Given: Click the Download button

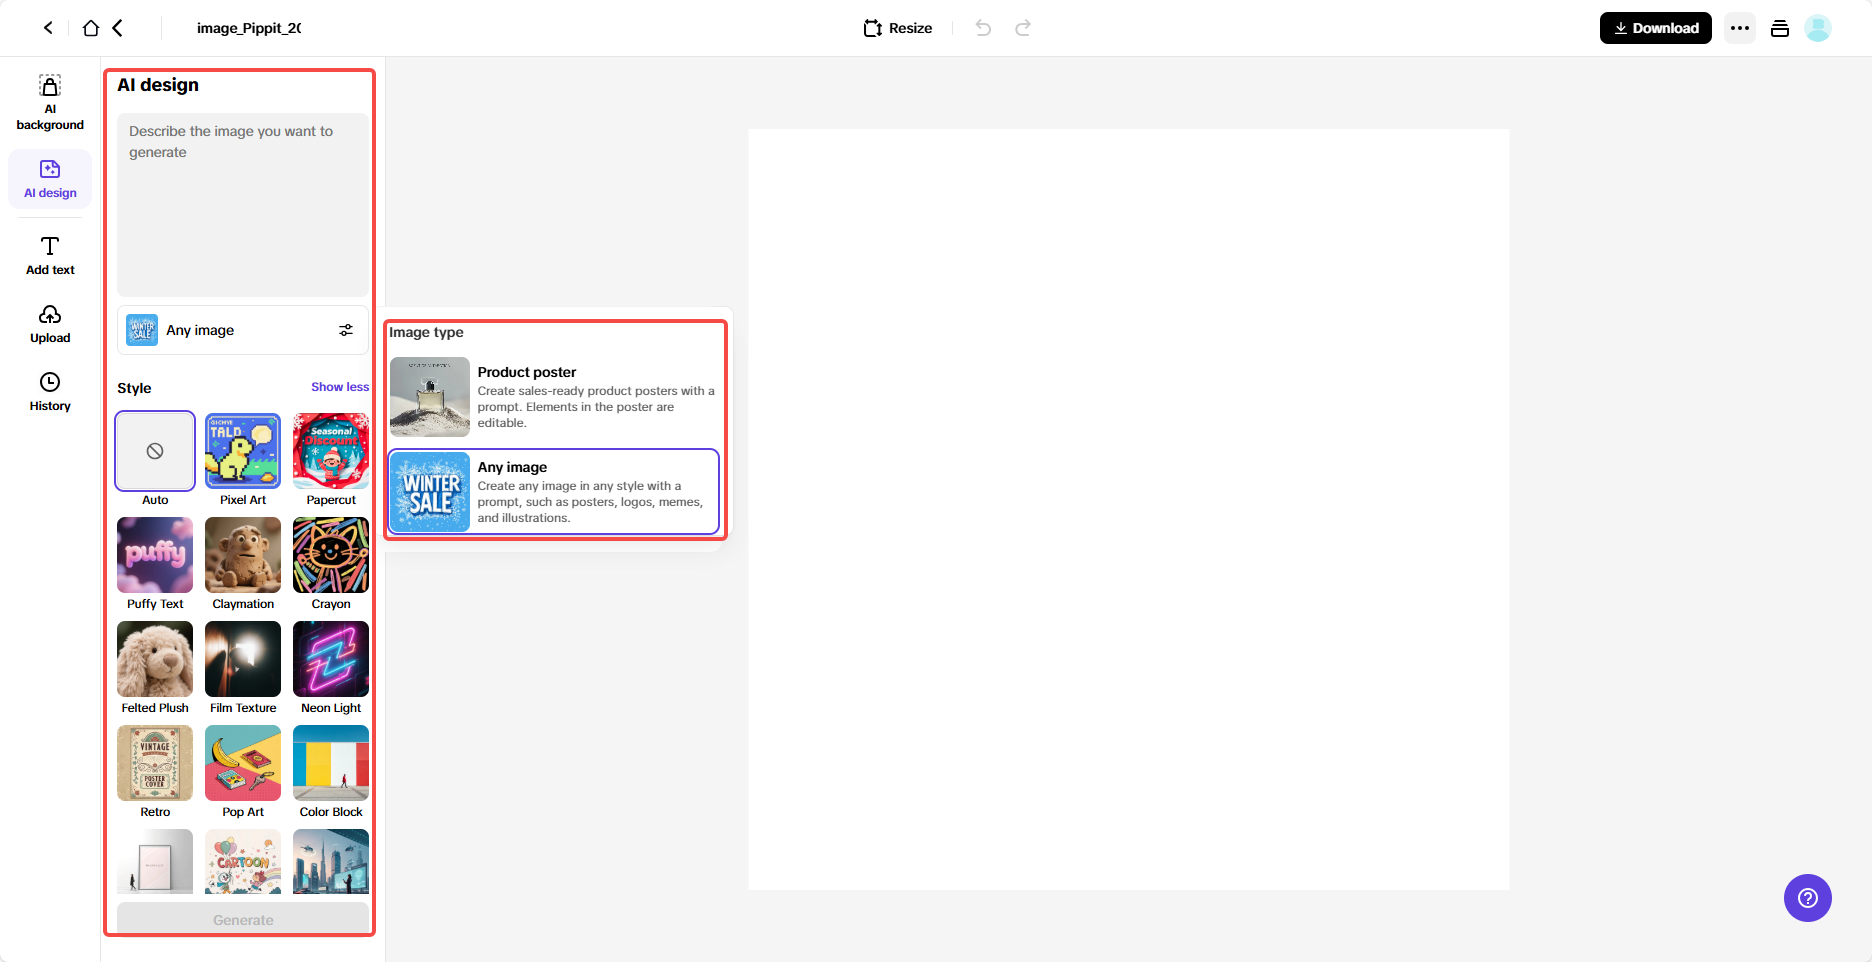Looking at the screenshot, I should point(1655,27).
